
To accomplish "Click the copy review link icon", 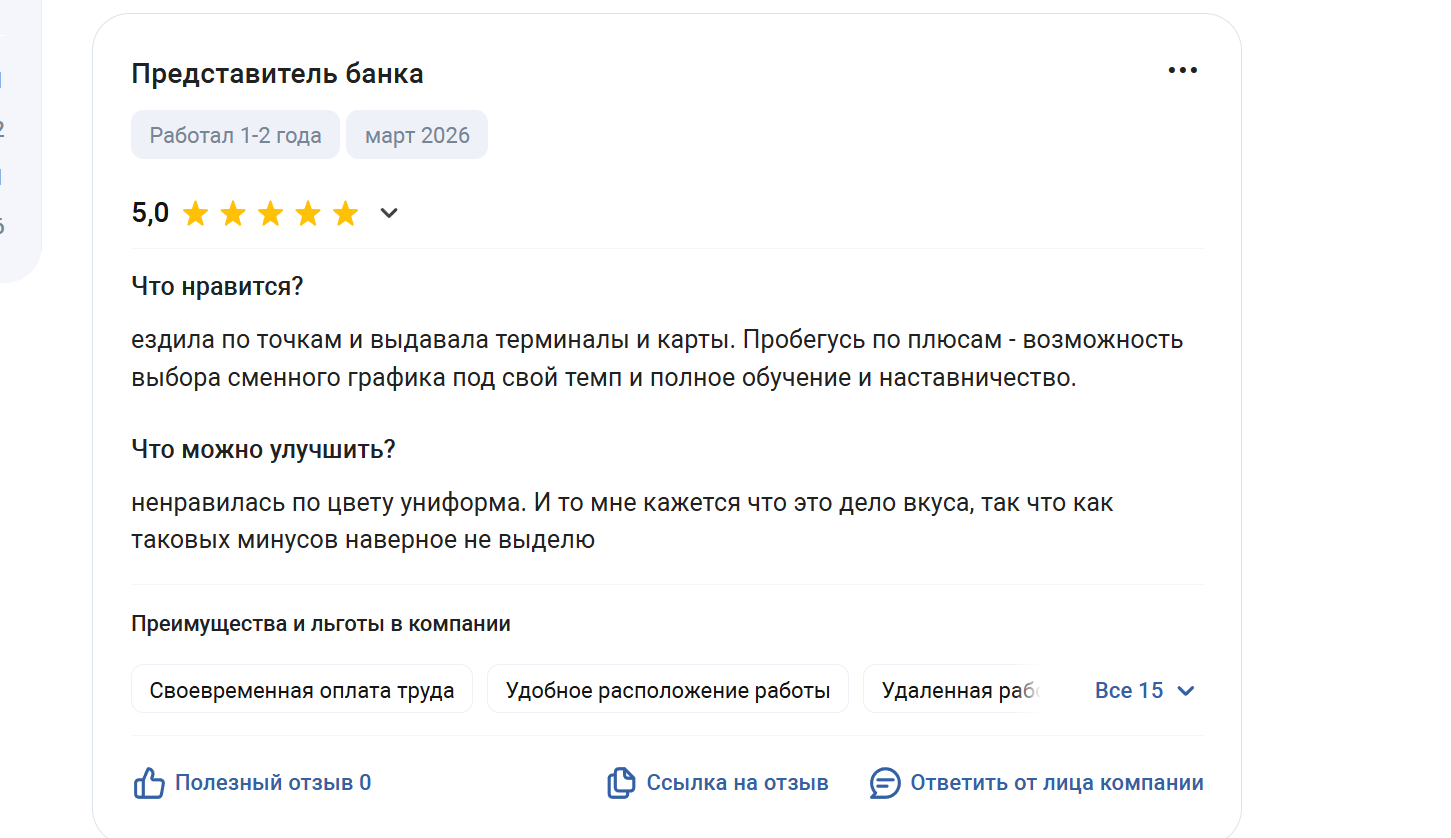I will tap(621, 783).
